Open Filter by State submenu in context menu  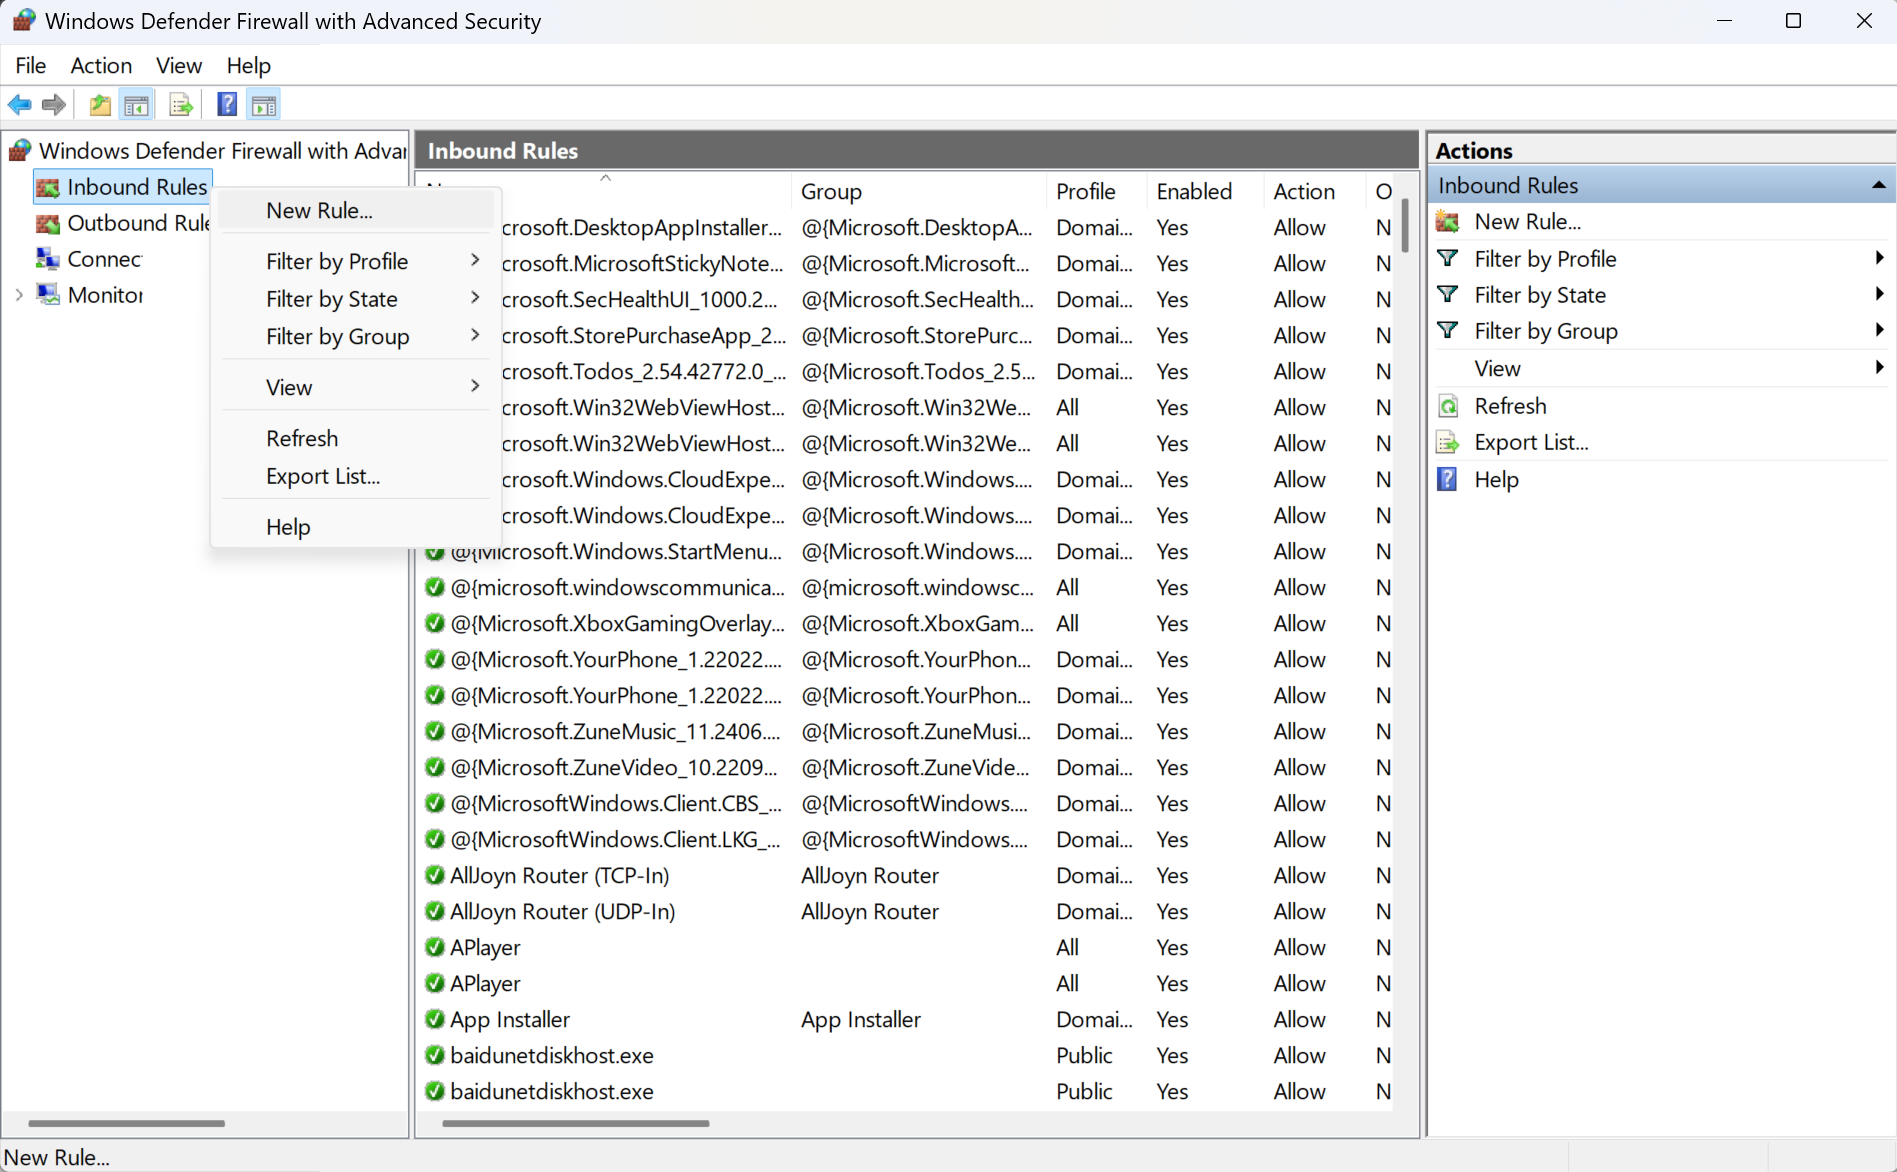[x=355, y=299]
